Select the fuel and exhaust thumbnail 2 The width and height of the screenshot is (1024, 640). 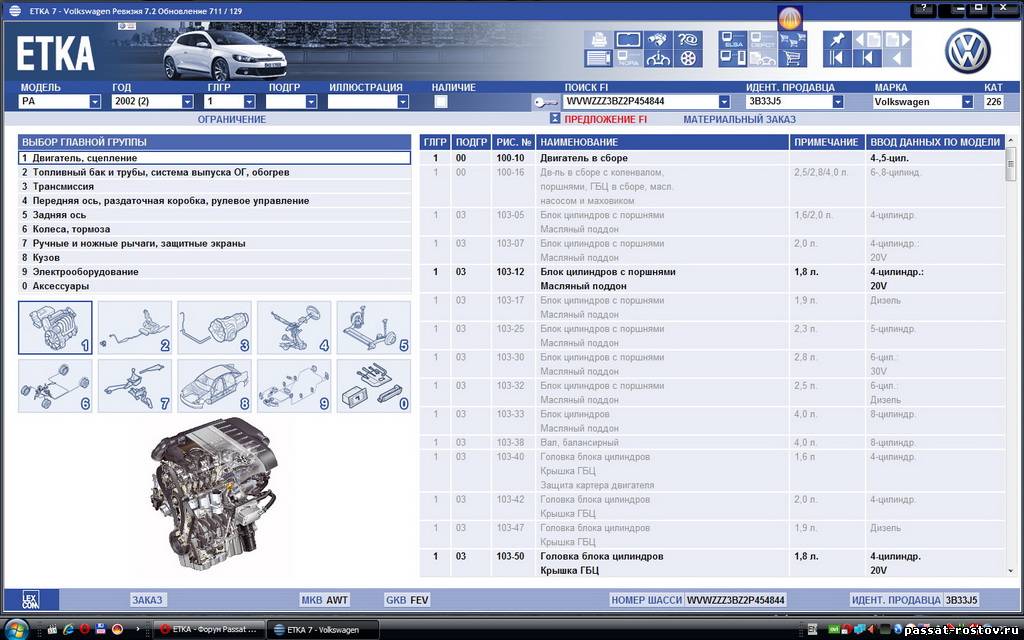click(135, 328)
